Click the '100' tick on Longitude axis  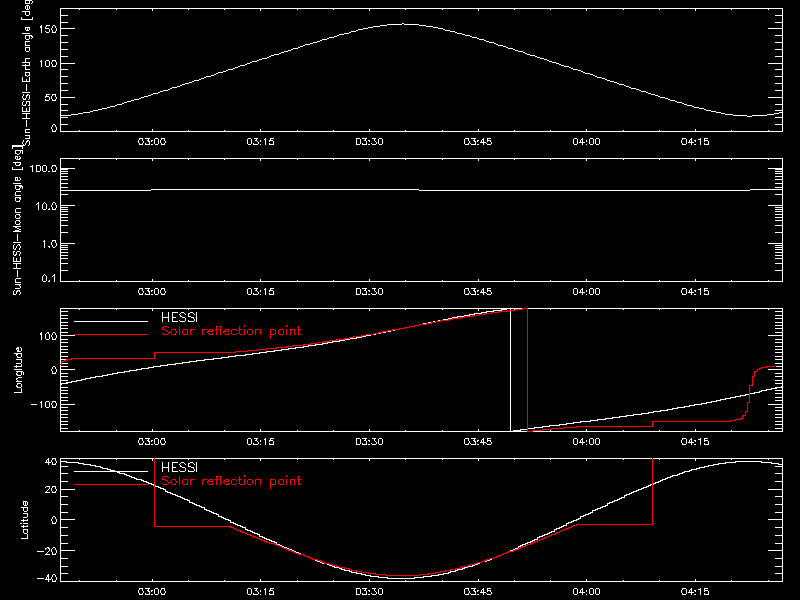(48, 336)
